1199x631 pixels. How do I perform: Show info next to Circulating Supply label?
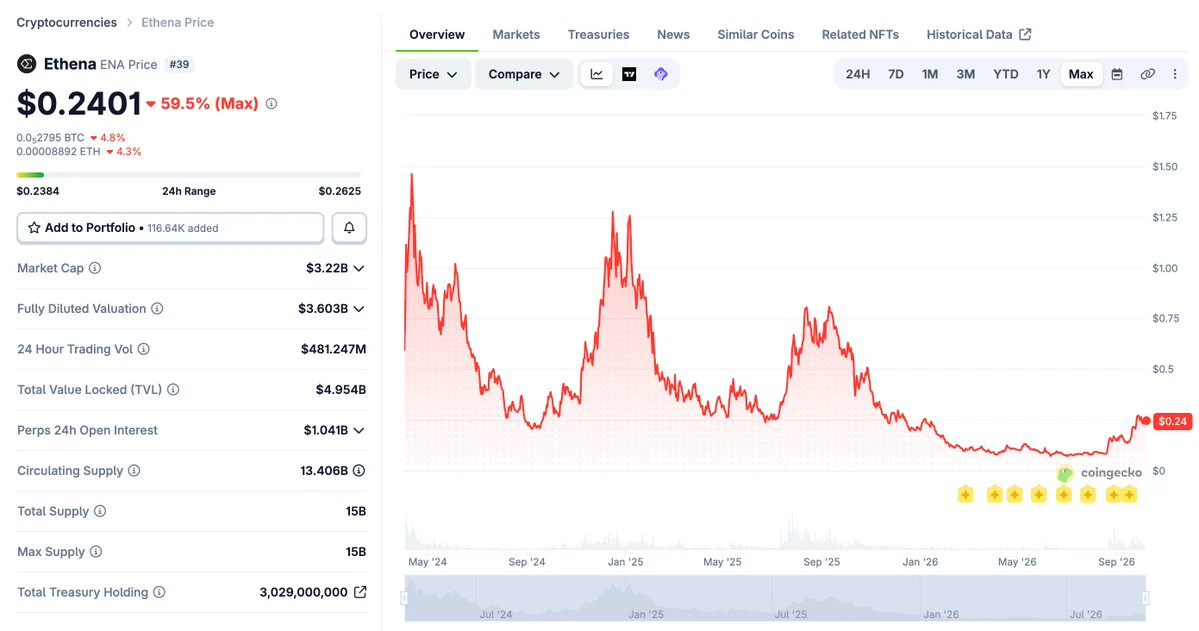click(134, 471)
